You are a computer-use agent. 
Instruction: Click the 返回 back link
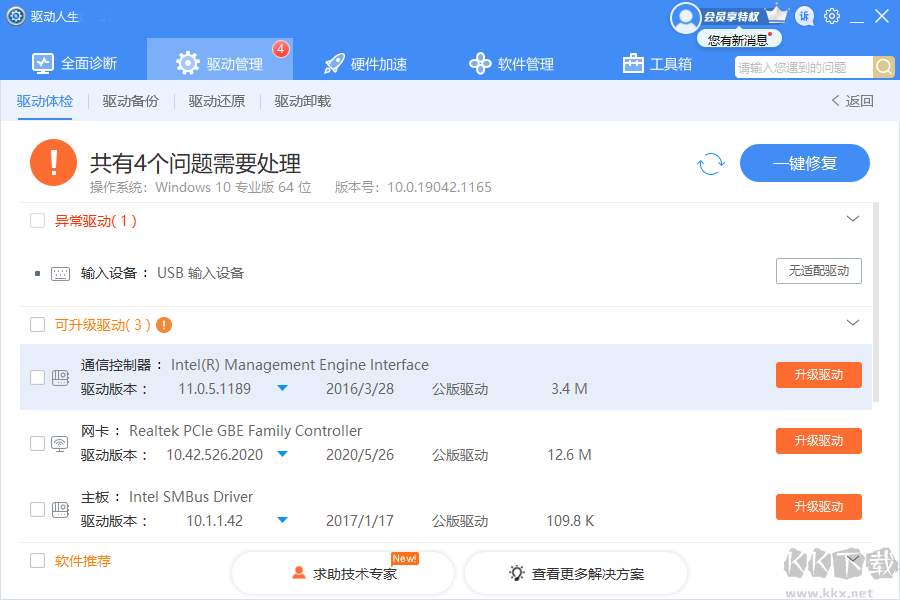[852, 102]
